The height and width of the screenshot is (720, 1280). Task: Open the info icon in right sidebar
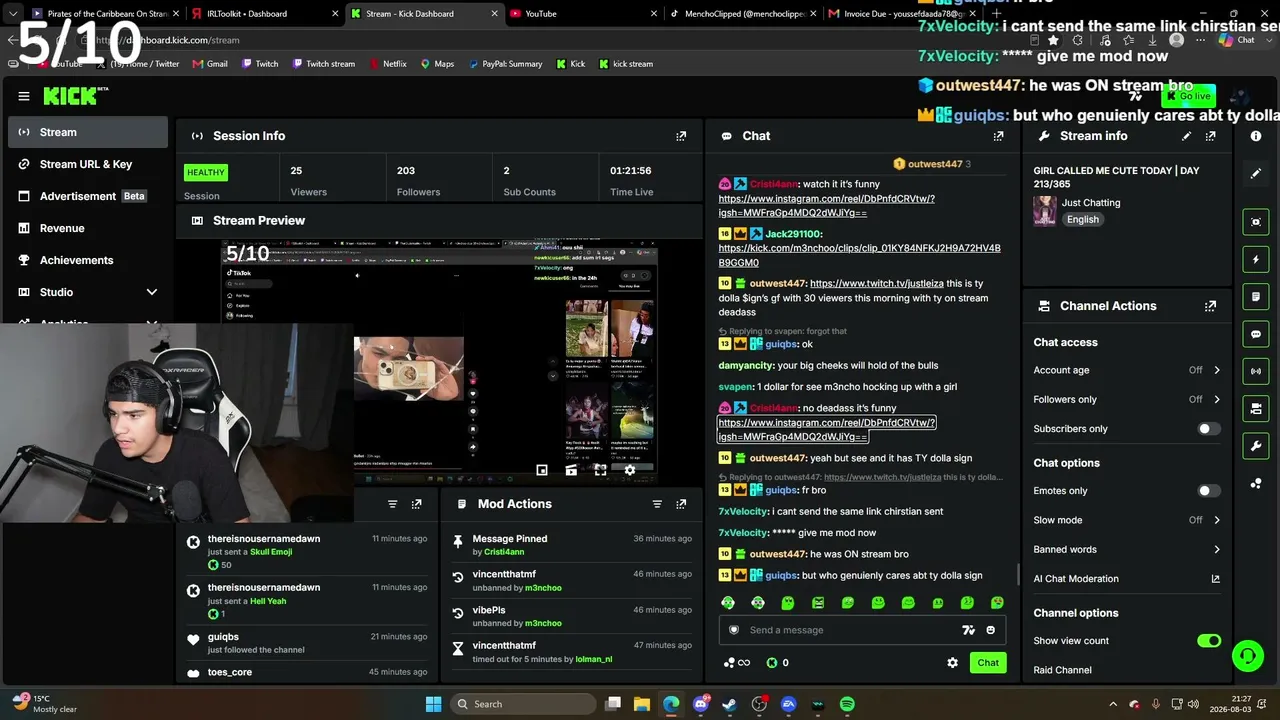1256,136
